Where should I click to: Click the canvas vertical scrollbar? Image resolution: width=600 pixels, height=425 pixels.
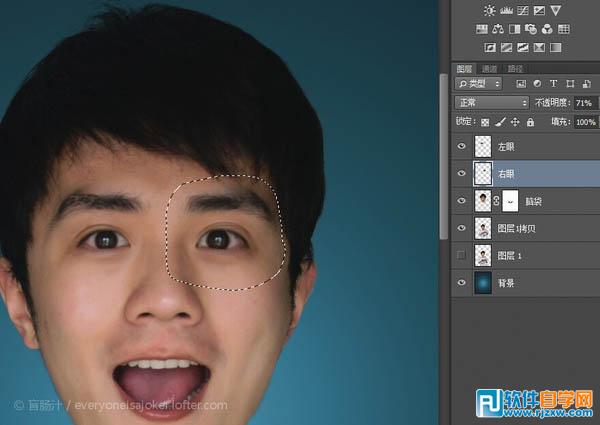coord(443,157)
